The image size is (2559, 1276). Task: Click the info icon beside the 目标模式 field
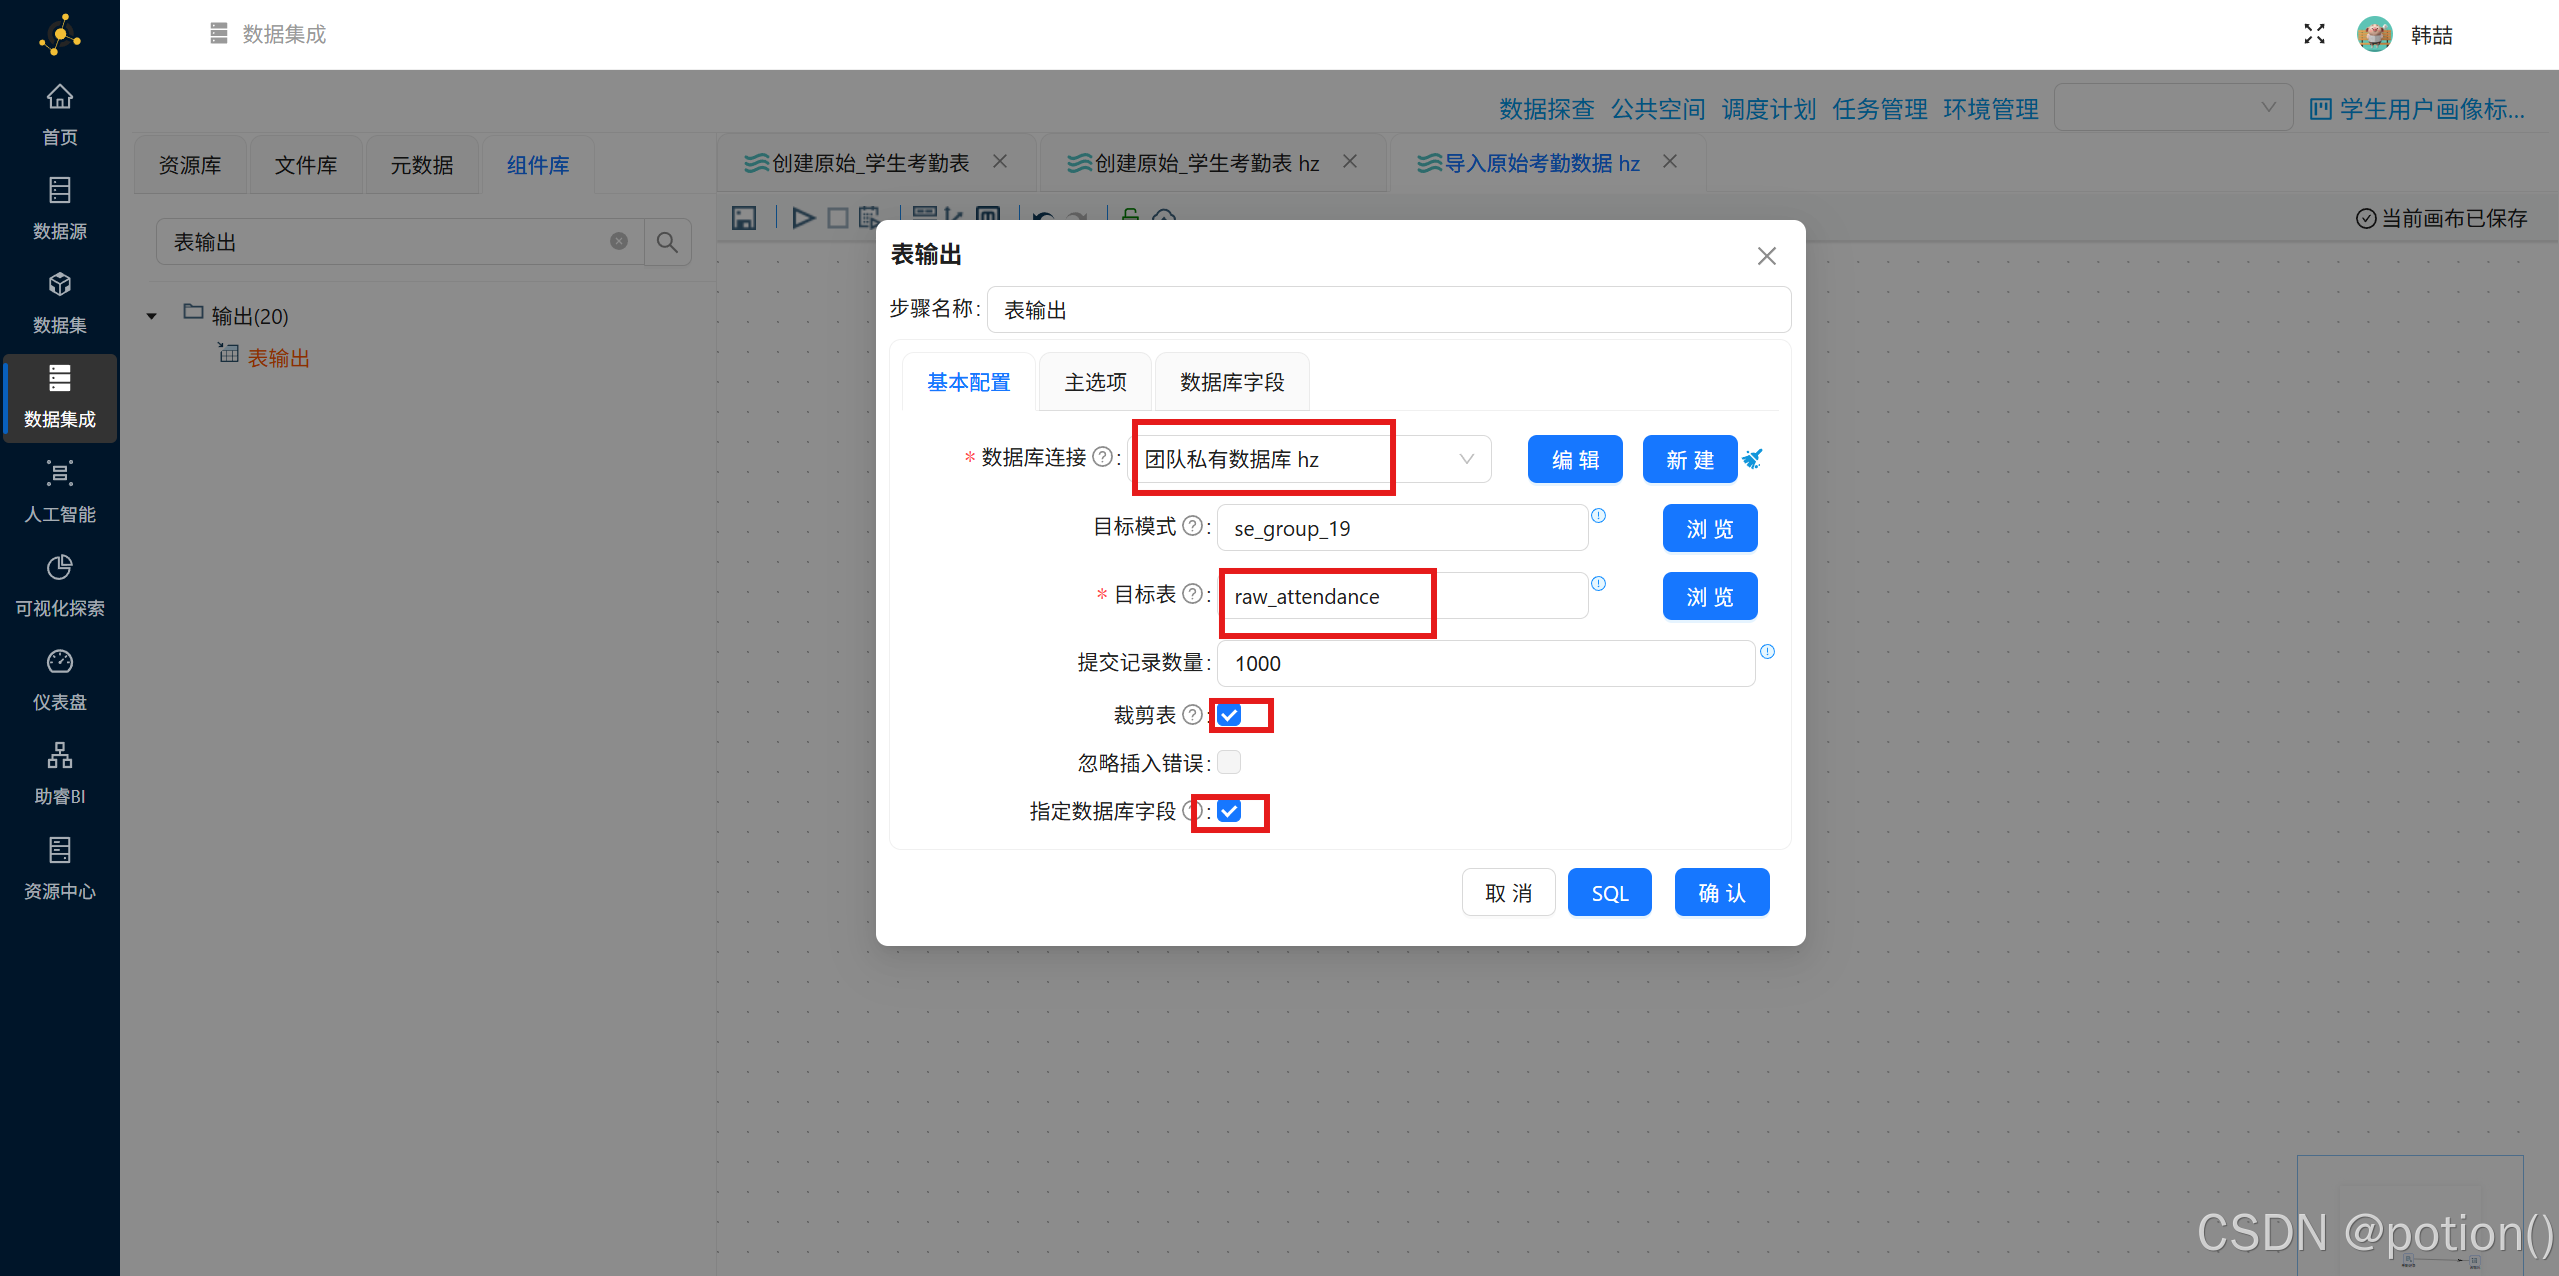pyautogui.click(x=1598, y=516)
